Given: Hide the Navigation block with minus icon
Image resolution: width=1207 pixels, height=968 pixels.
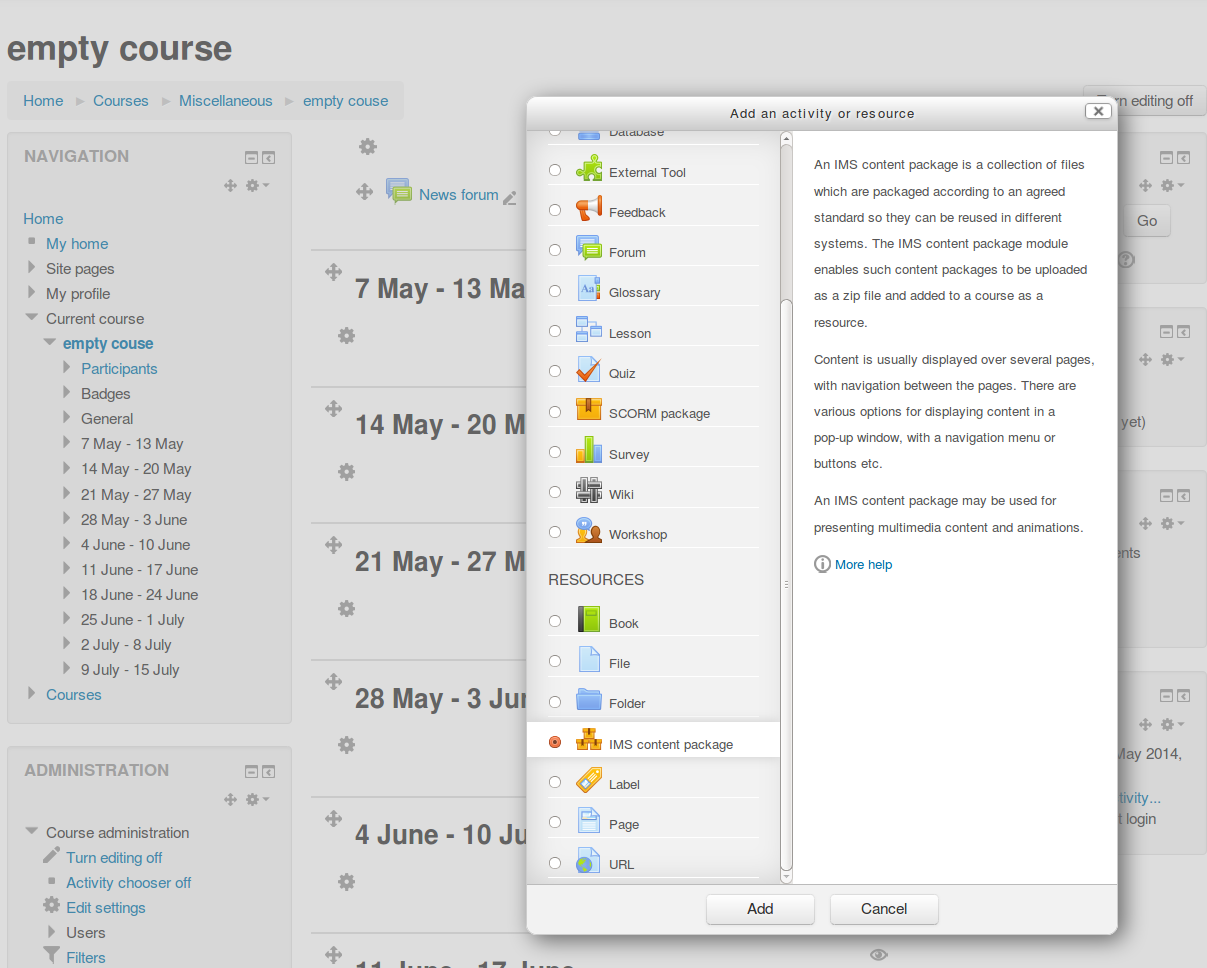Looking at the screenshot, I should pos(252,158).
